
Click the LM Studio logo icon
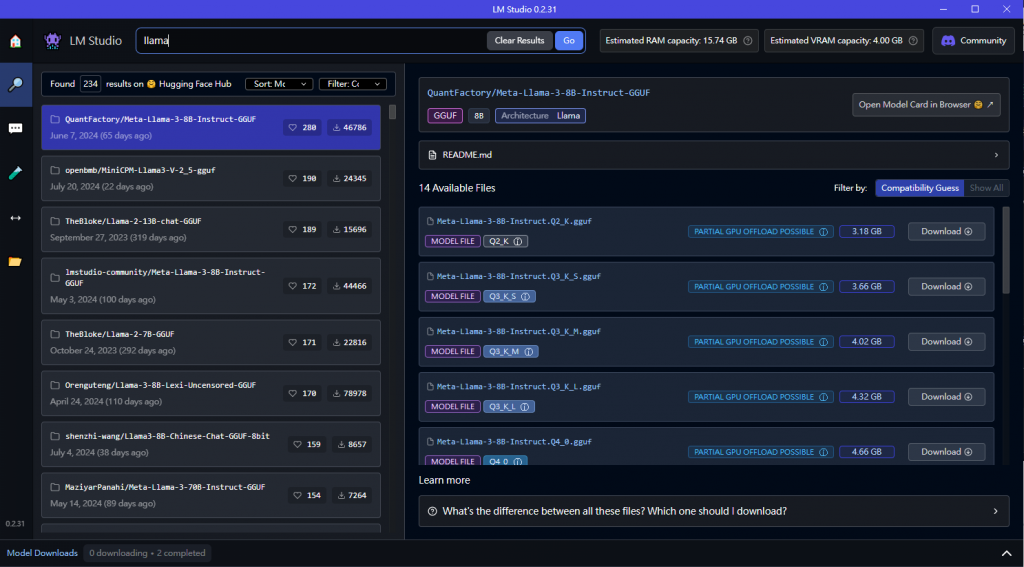pyautogui.click(x=52, y=40)
